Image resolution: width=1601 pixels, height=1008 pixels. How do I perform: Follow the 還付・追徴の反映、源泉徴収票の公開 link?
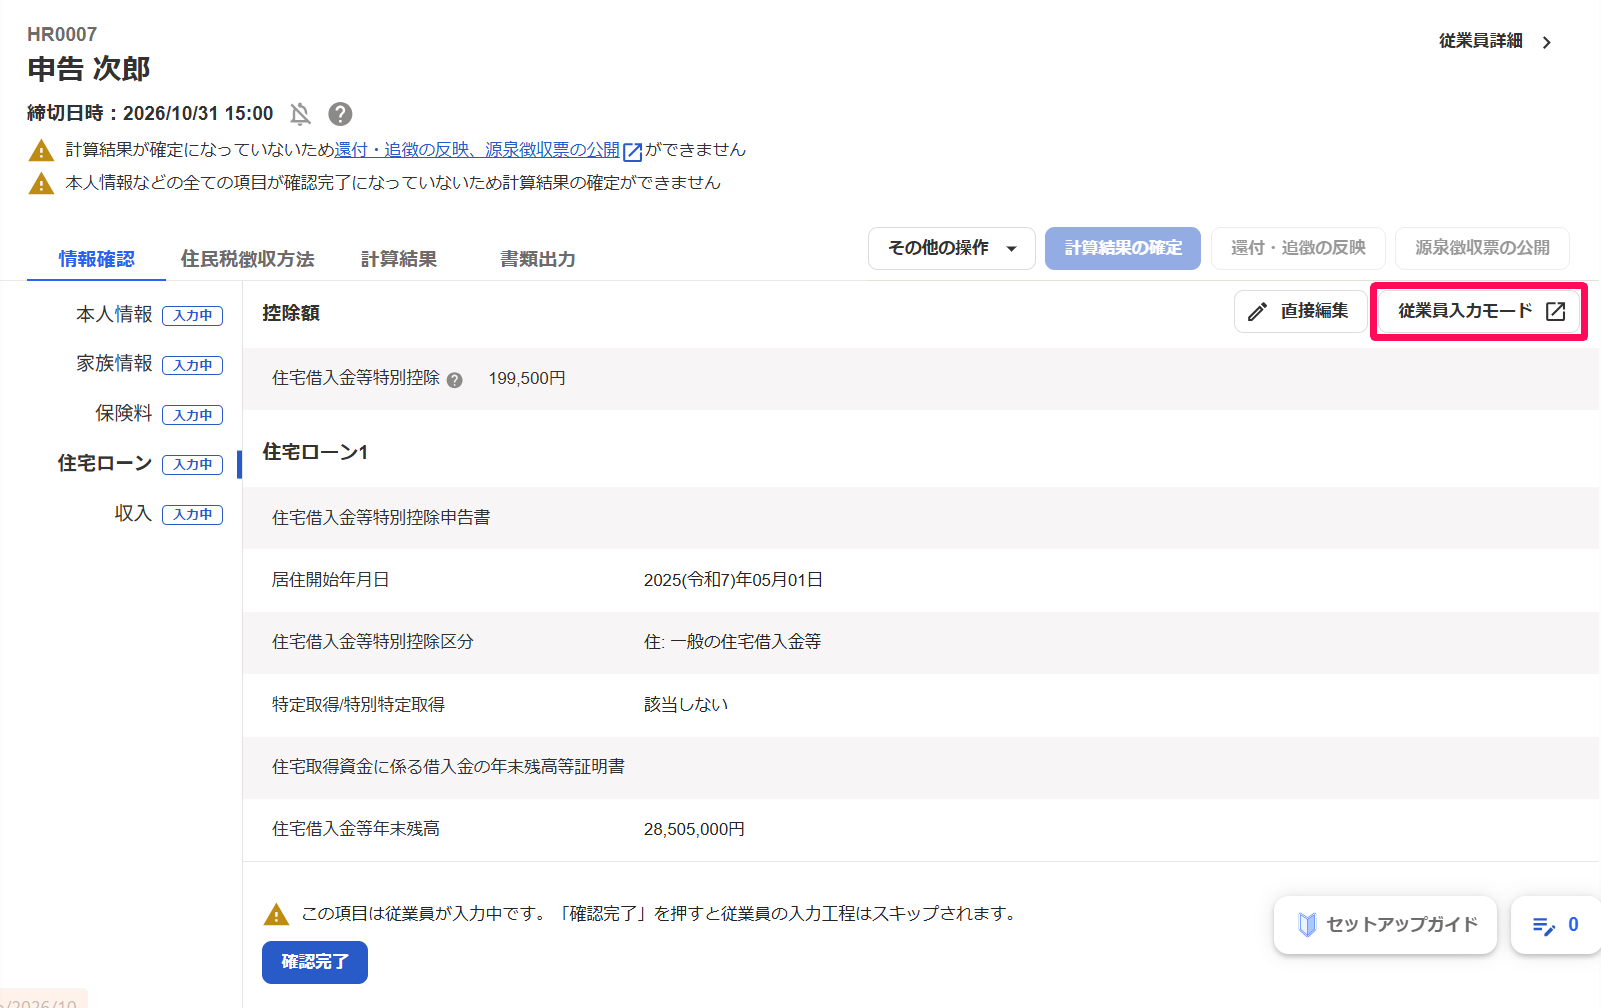[x=478, y=150]
